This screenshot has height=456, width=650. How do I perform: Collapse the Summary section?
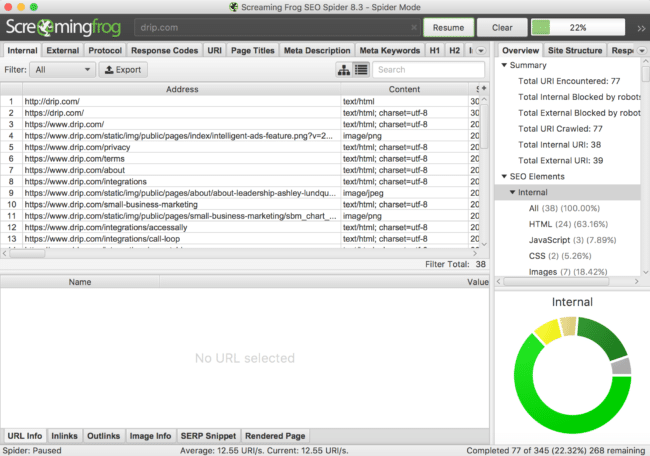[x=504, y=65]
